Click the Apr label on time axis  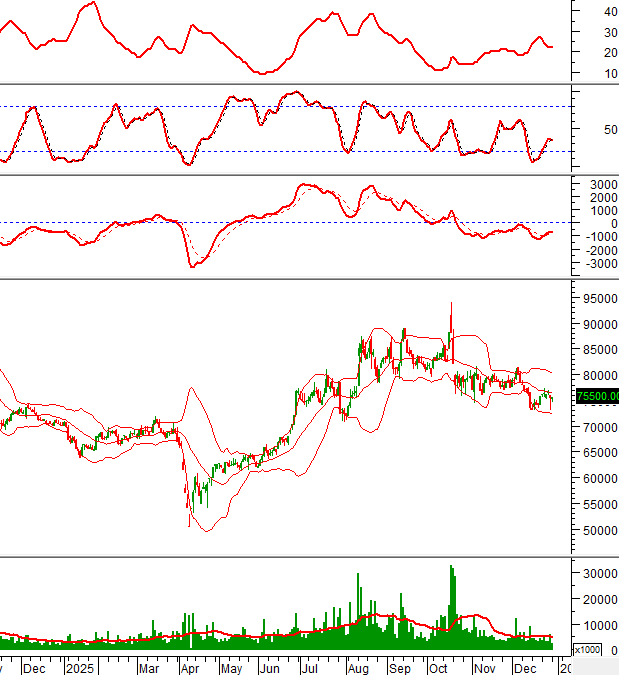[x=190, y=665]
